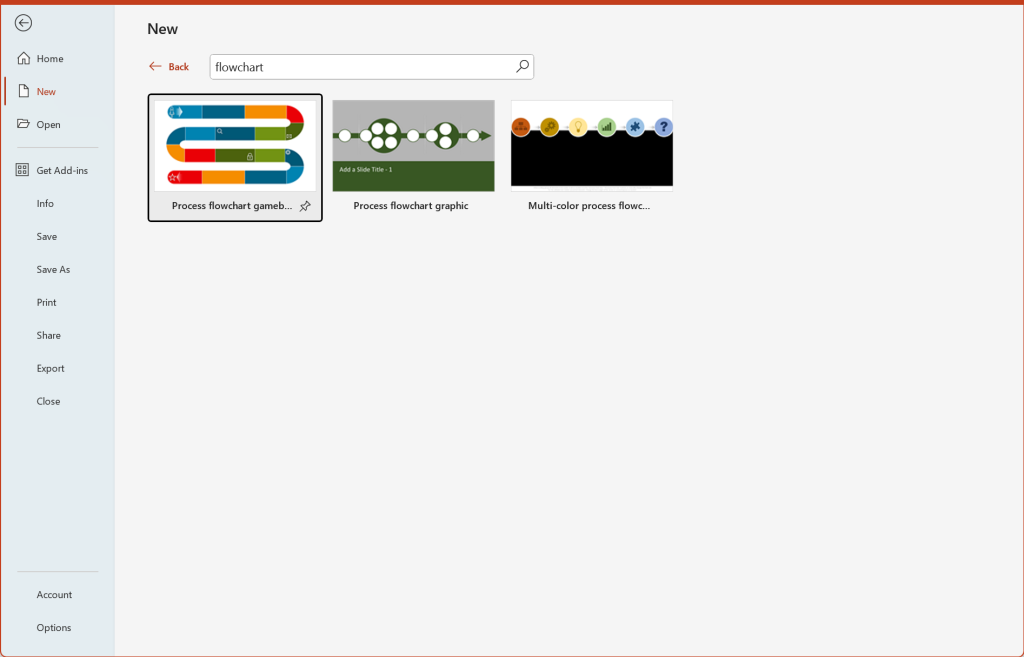The image size is (1024, 657).
Task: Open the Print page
Action: coord(57,302)
